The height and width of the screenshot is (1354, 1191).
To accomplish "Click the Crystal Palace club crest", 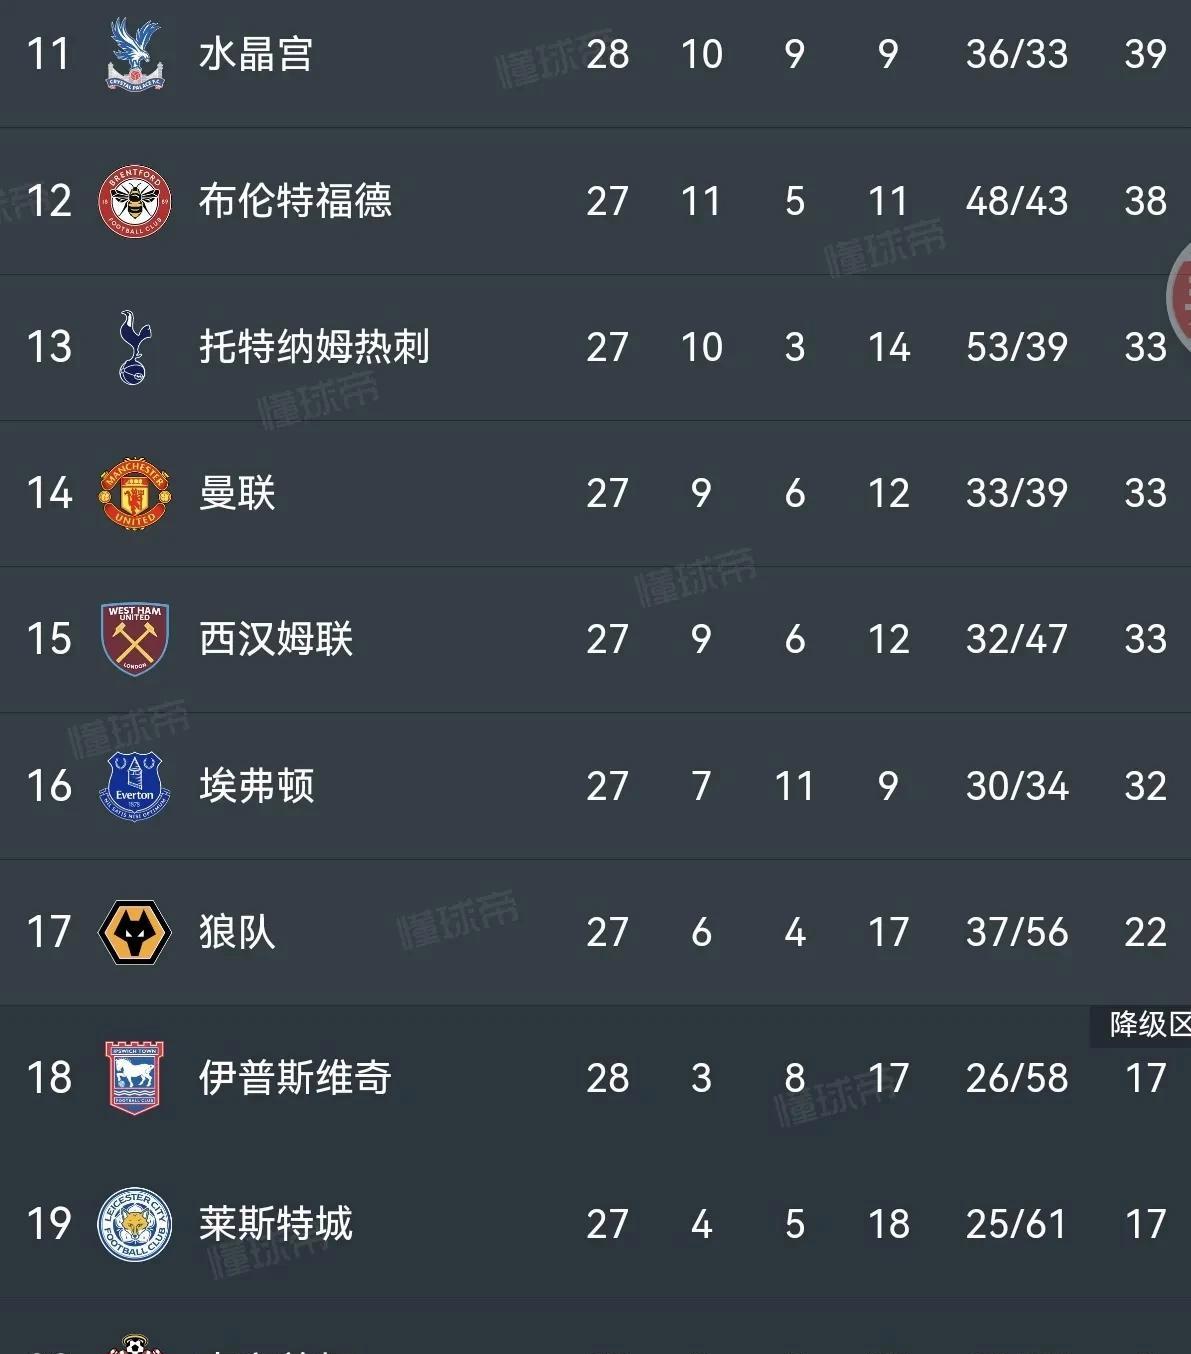I will point(134,54).
